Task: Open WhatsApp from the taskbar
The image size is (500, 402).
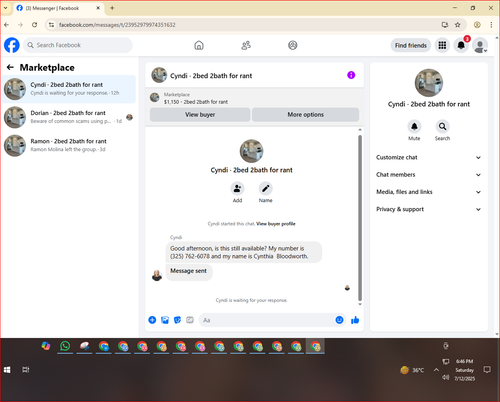Action: pyautogui.click(x=65, y=346)
